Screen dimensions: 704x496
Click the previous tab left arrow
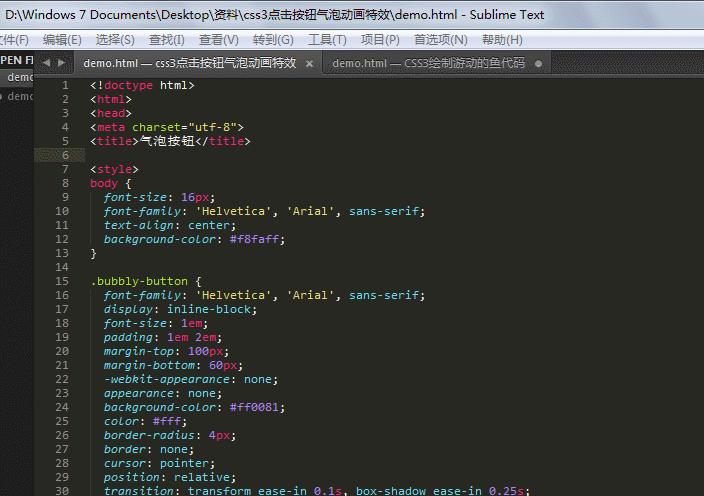(x=46, y=63)
